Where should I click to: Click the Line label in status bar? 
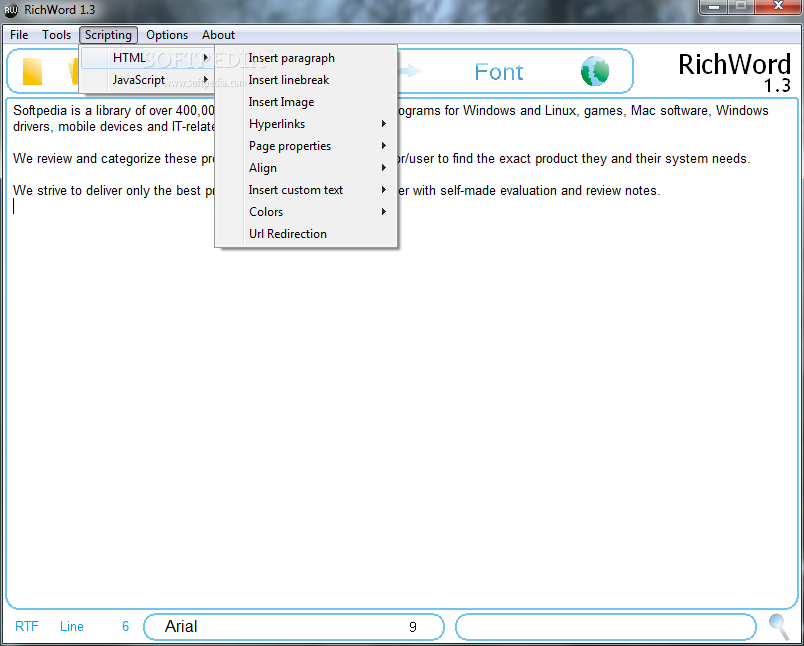coord(72,627)
